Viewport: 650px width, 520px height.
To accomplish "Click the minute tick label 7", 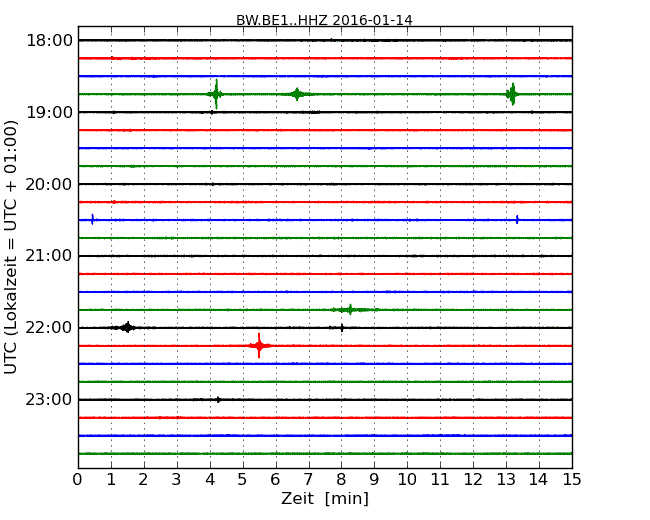I will click(308, 480).
